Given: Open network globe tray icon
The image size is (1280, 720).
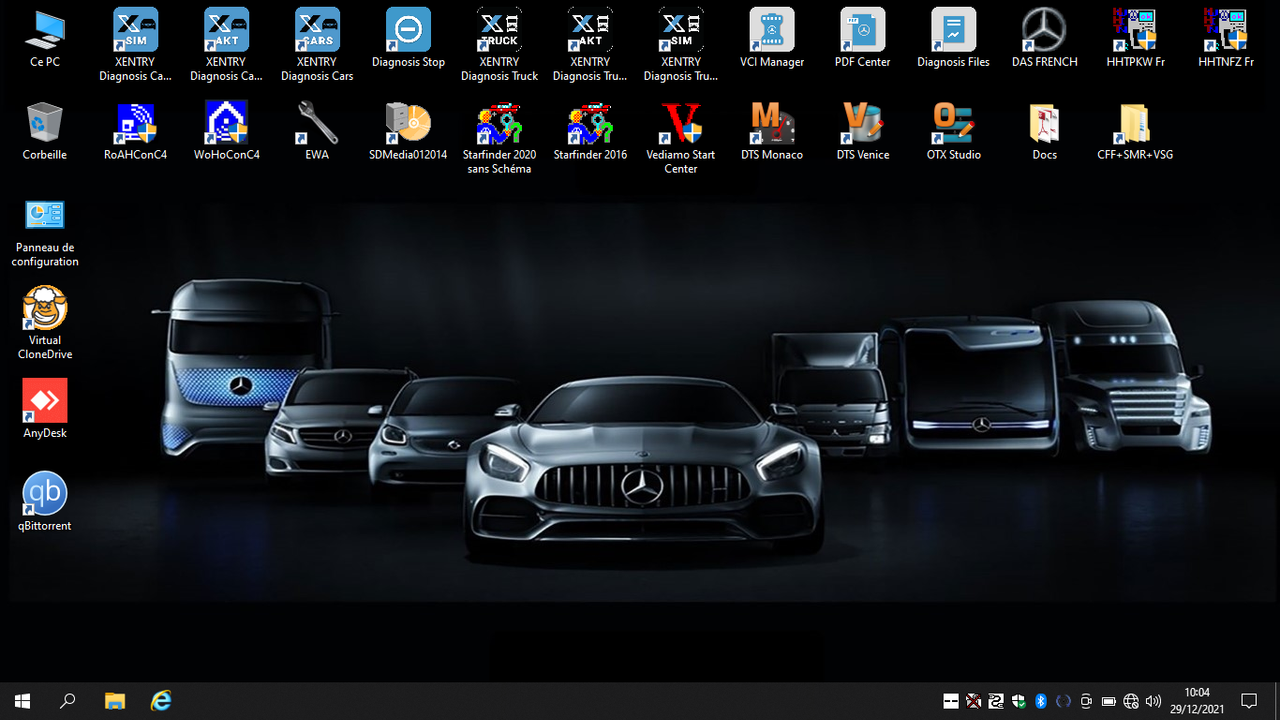Looking at the screenshot, I should pos(1131,701).
